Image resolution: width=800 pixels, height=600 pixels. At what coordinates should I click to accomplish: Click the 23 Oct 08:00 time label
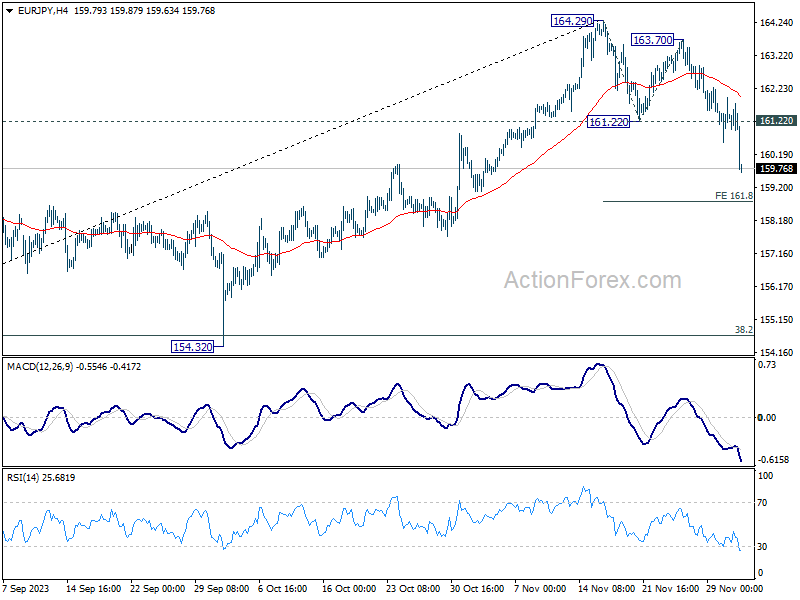413,589
